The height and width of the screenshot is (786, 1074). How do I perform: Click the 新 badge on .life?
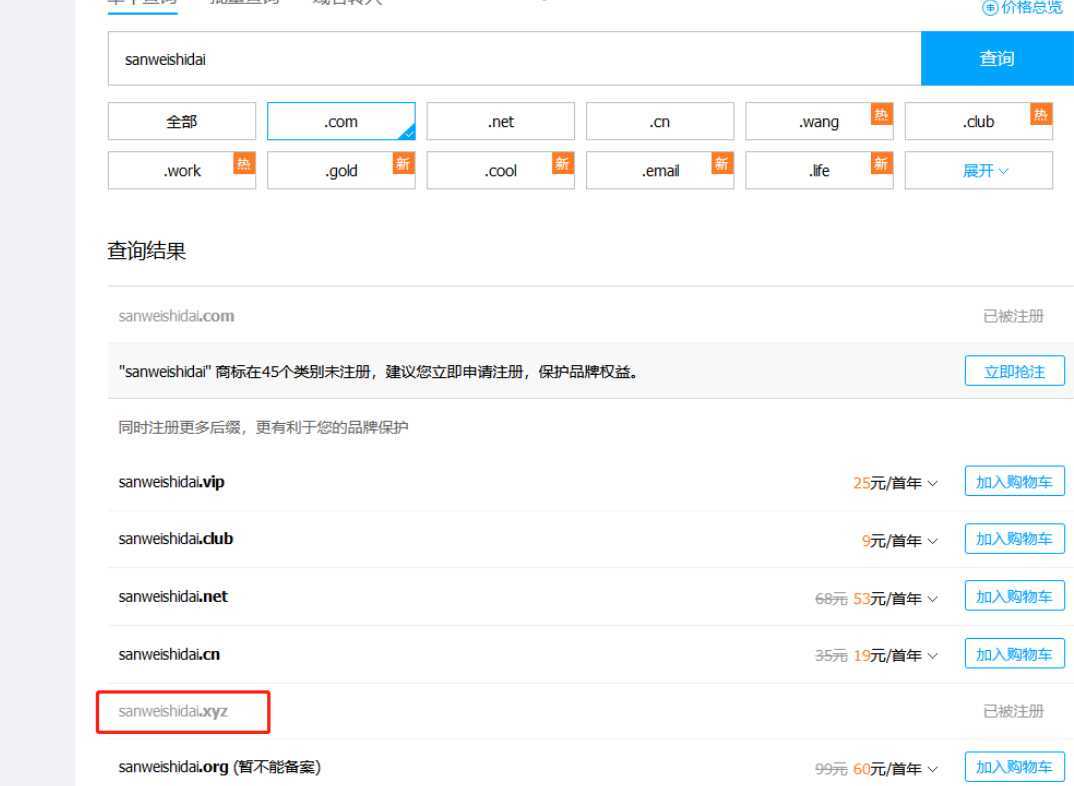point(882,163)
